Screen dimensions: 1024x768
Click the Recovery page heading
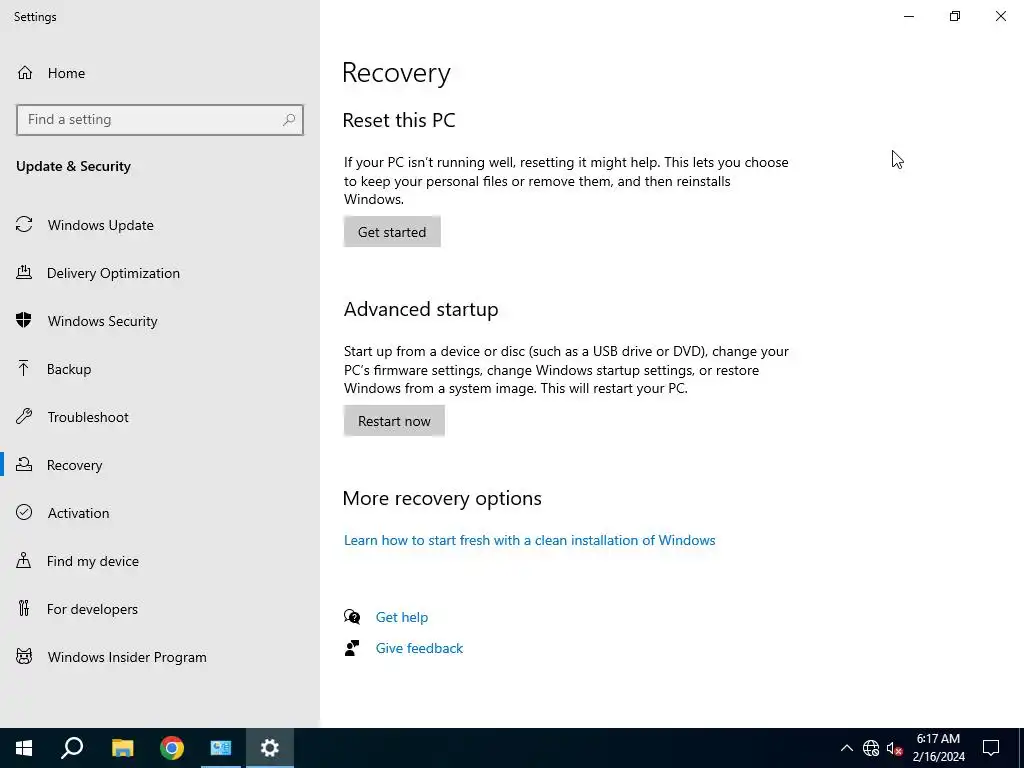coord(396,72)
